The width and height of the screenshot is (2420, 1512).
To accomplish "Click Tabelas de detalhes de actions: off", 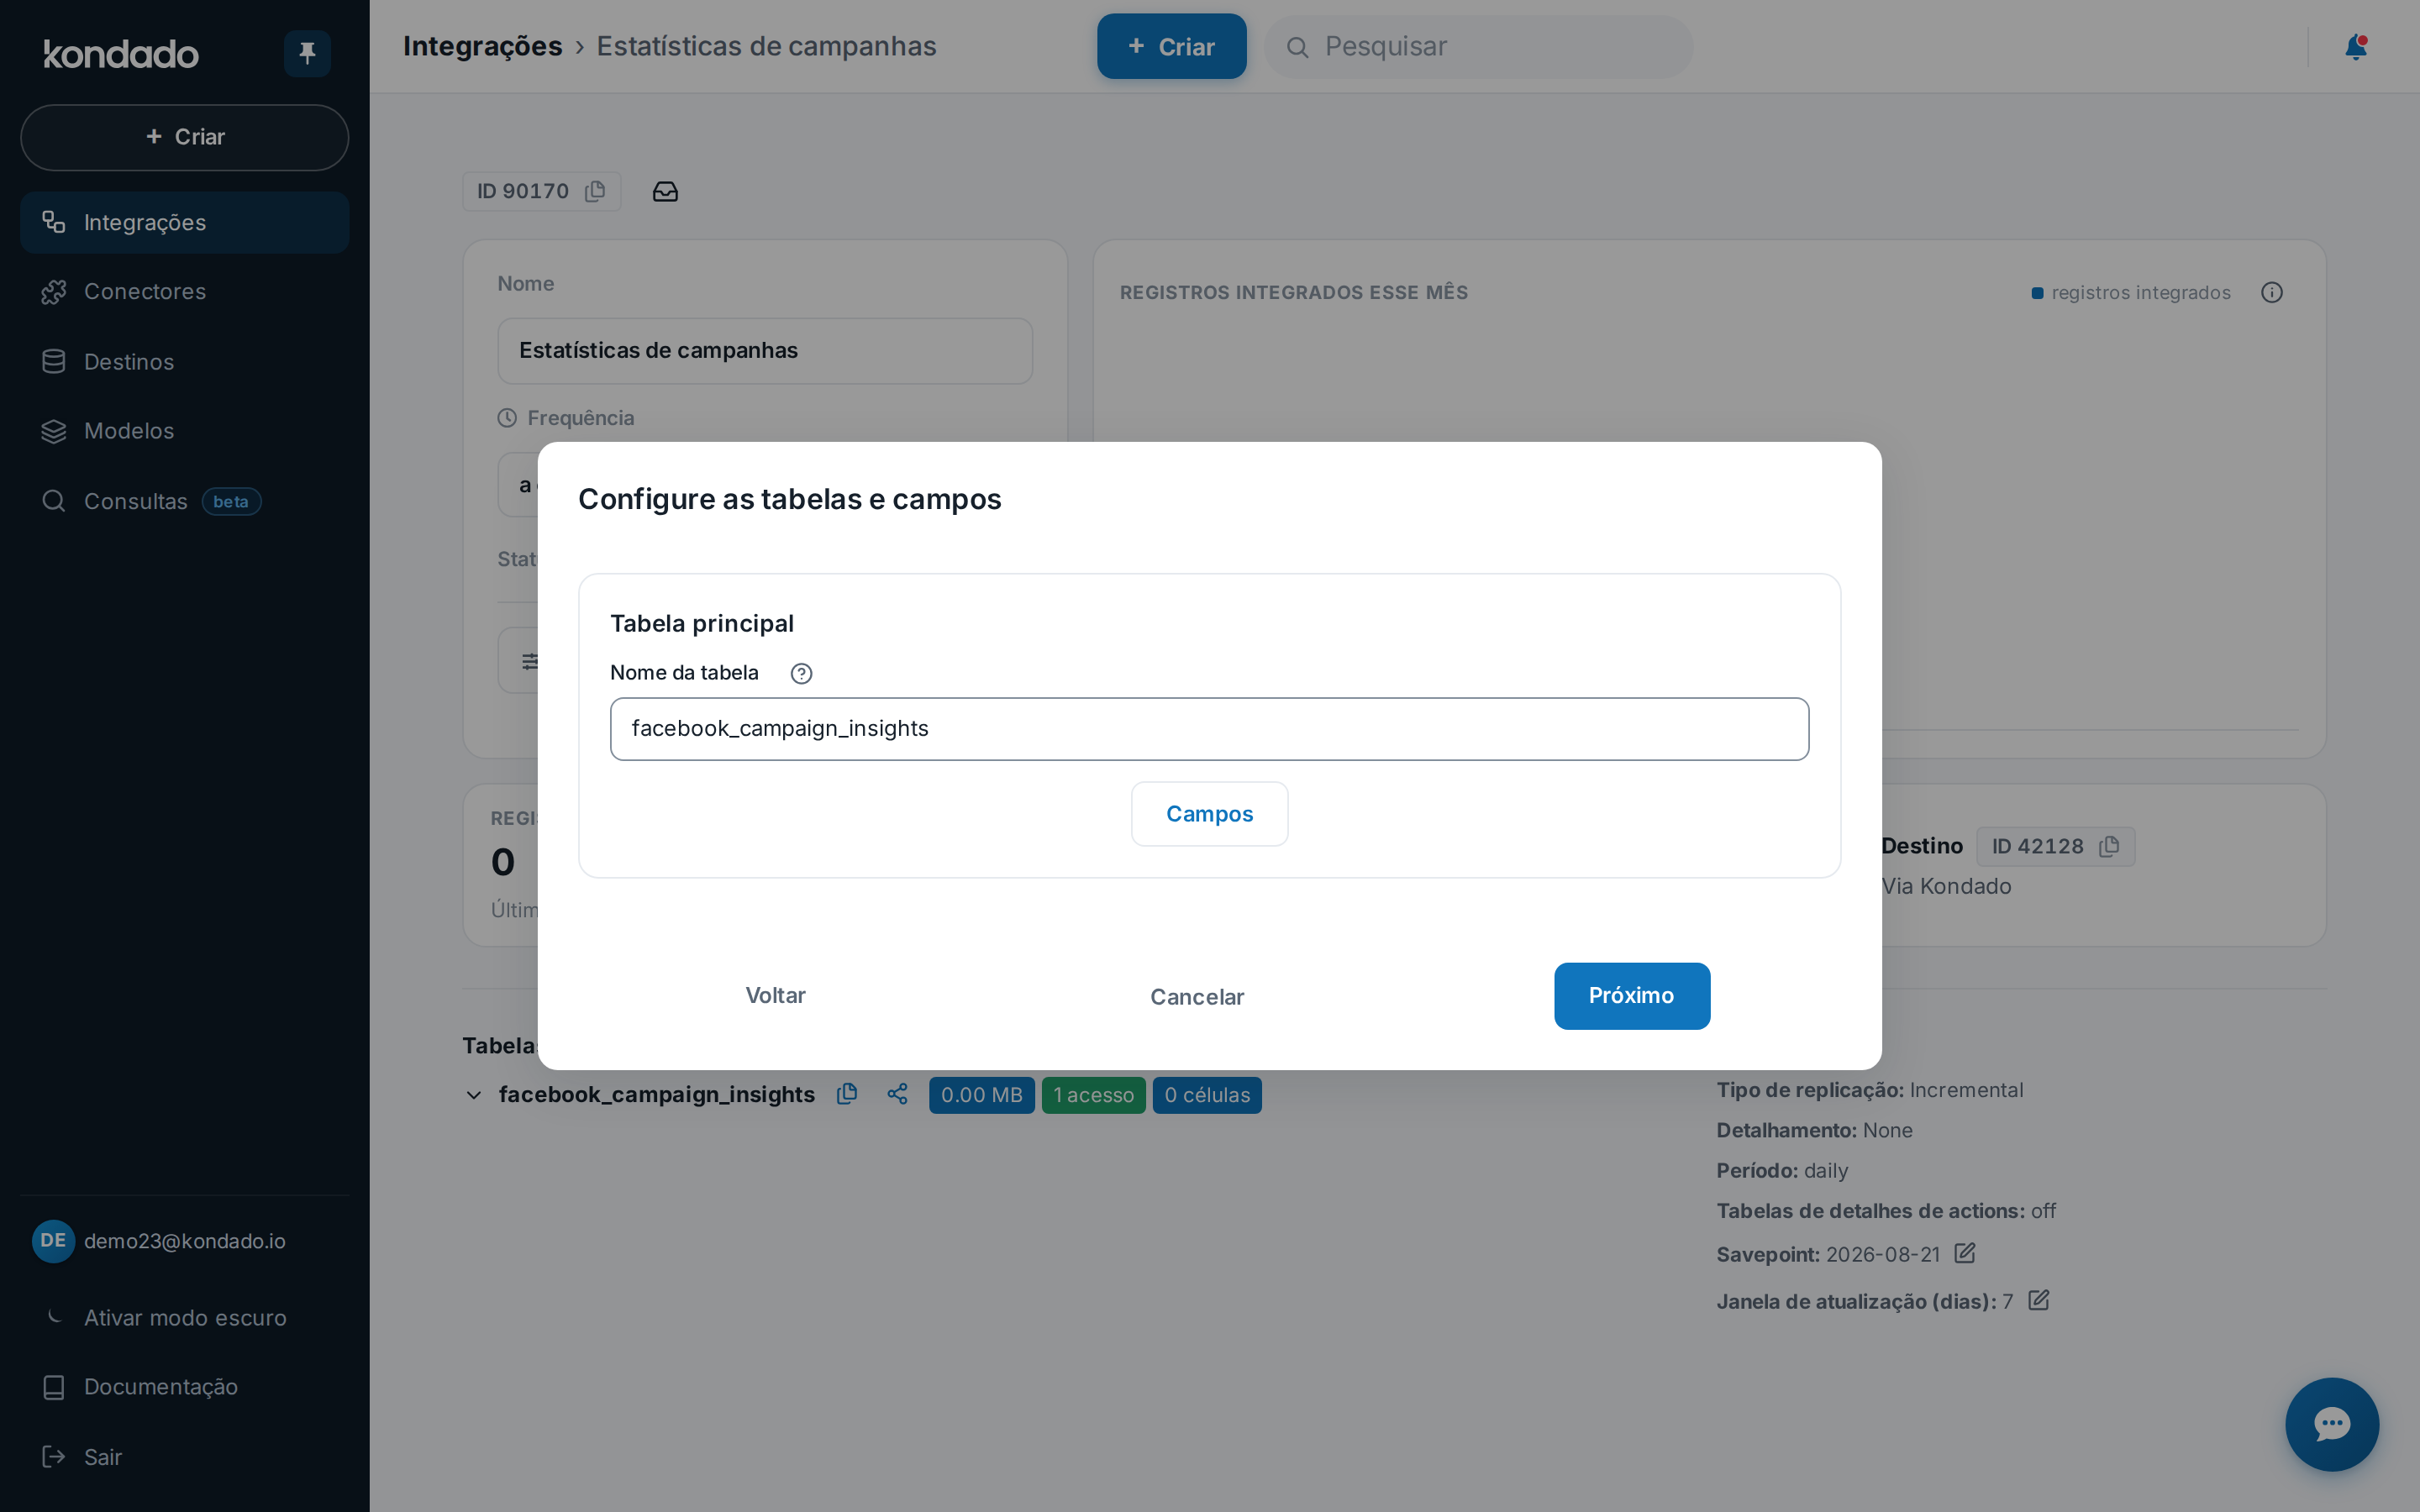I will point(1886,1211).
